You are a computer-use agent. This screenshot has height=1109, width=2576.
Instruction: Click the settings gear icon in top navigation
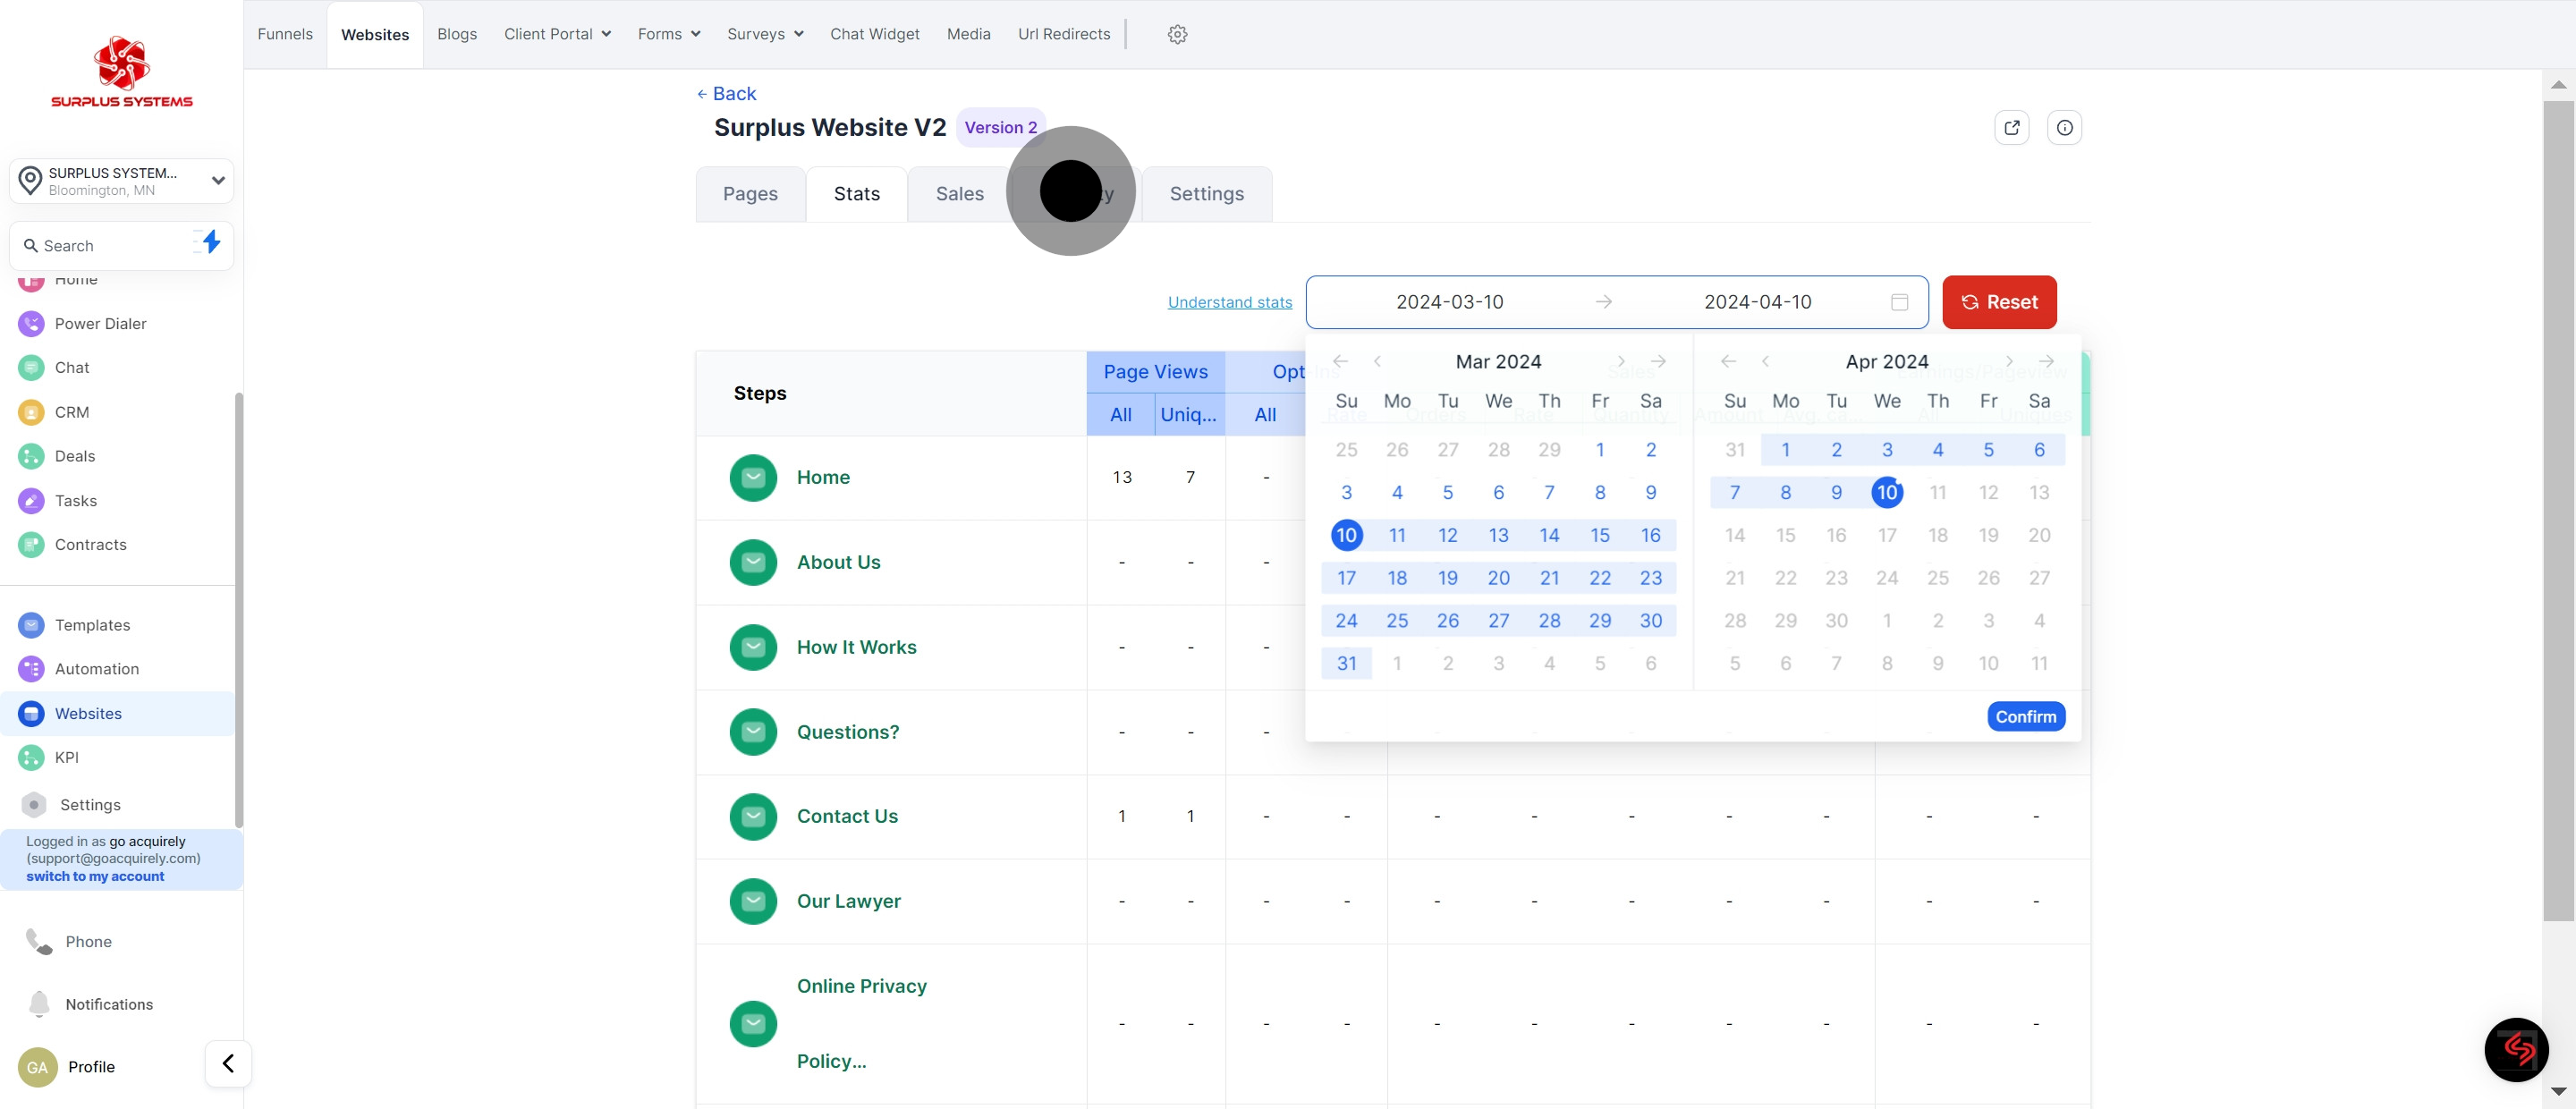1177,34
